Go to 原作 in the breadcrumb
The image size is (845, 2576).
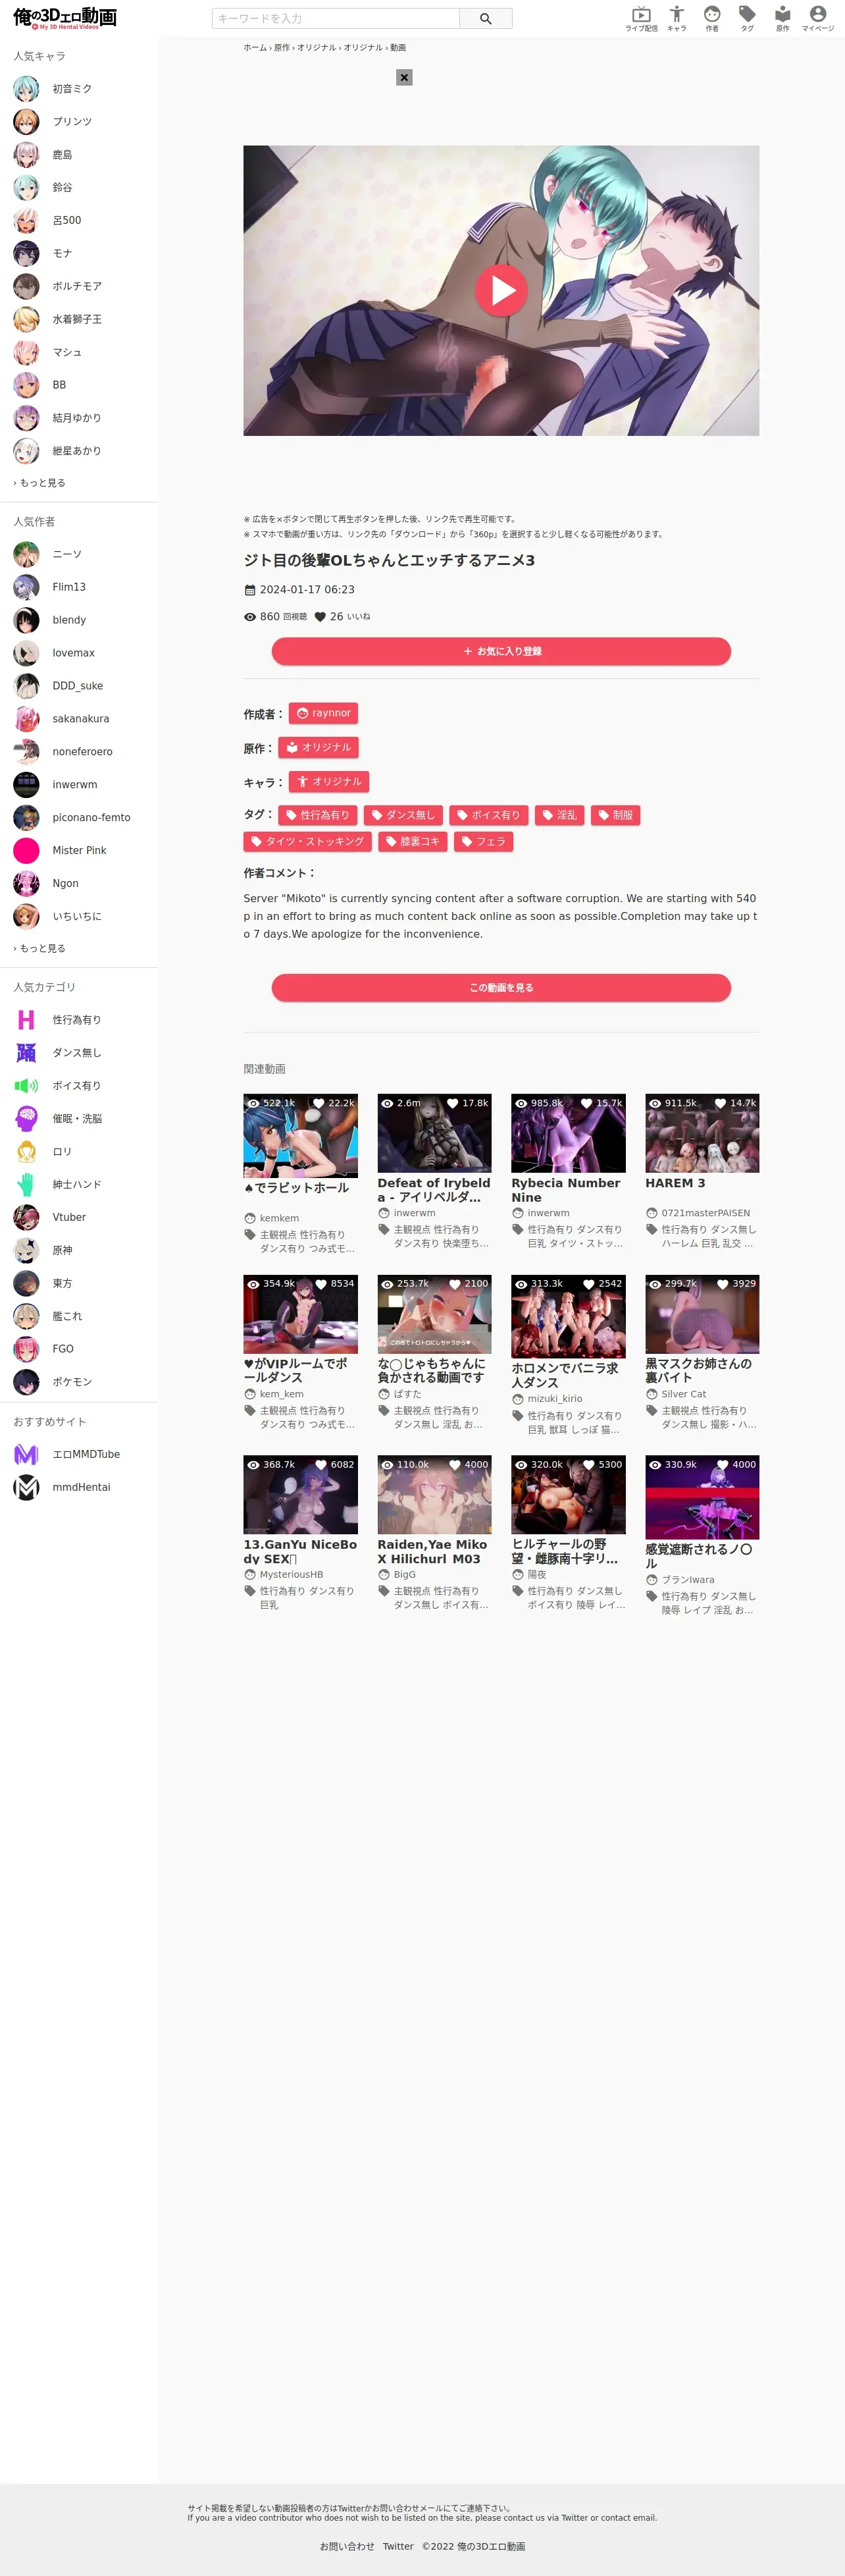pos(282,47)
